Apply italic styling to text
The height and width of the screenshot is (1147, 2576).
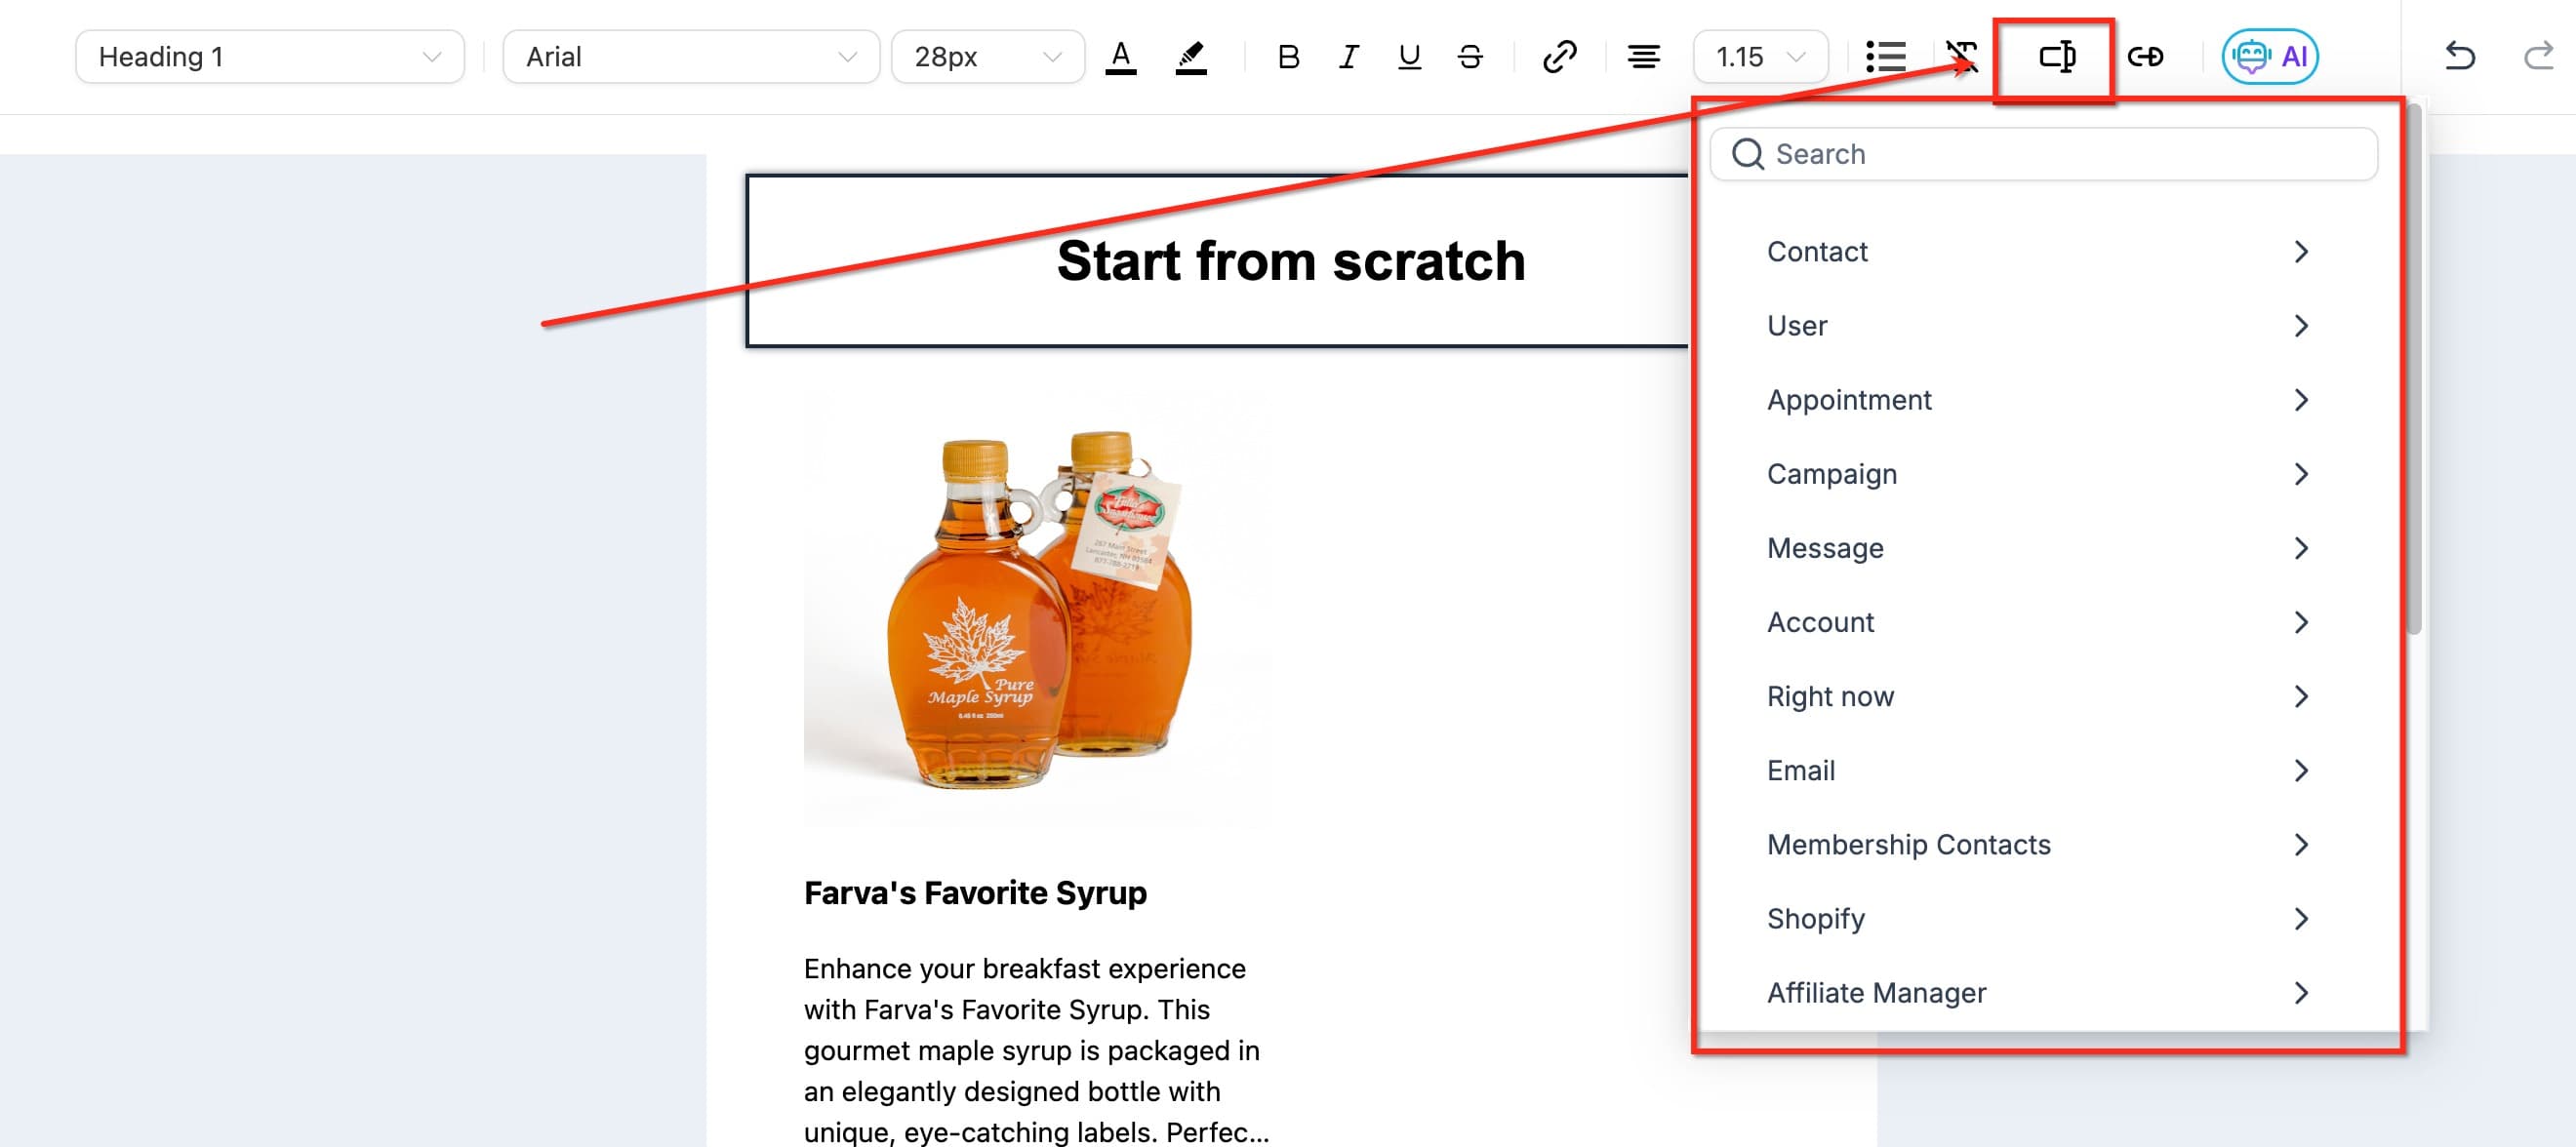[1348, 57]
